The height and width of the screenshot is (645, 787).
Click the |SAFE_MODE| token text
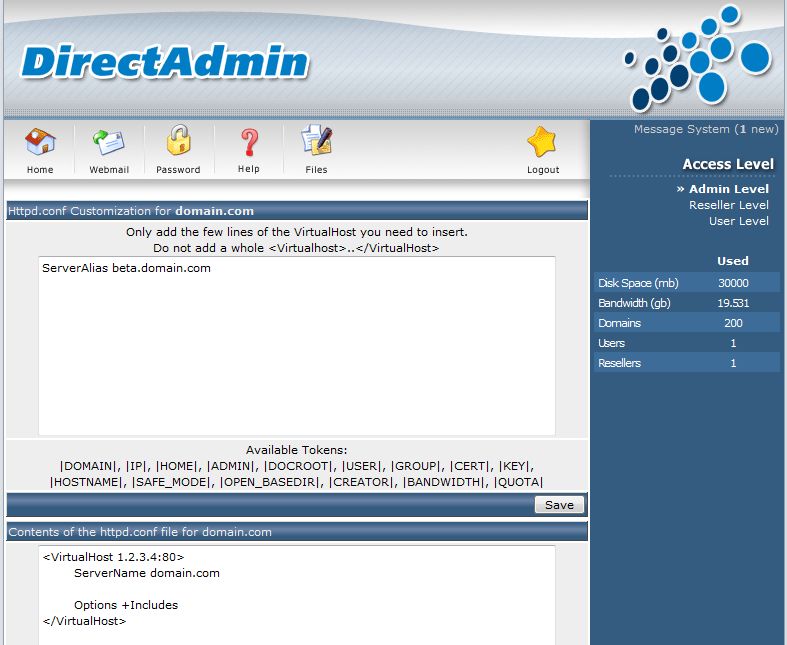171,482
